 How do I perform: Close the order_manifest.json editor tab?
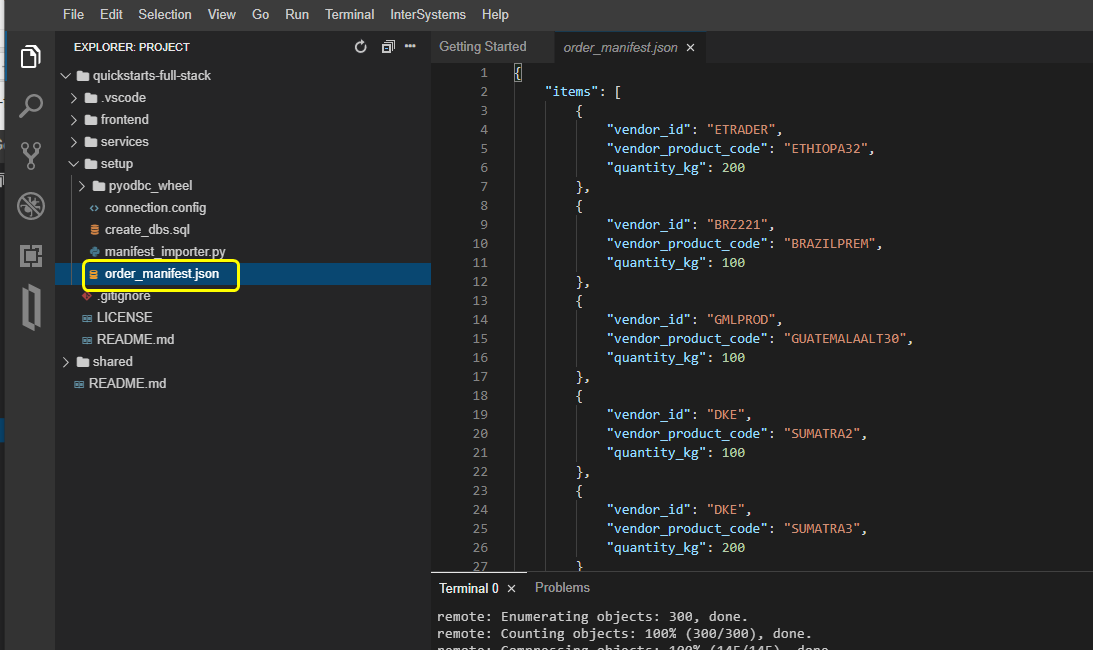tap(690, 47)
